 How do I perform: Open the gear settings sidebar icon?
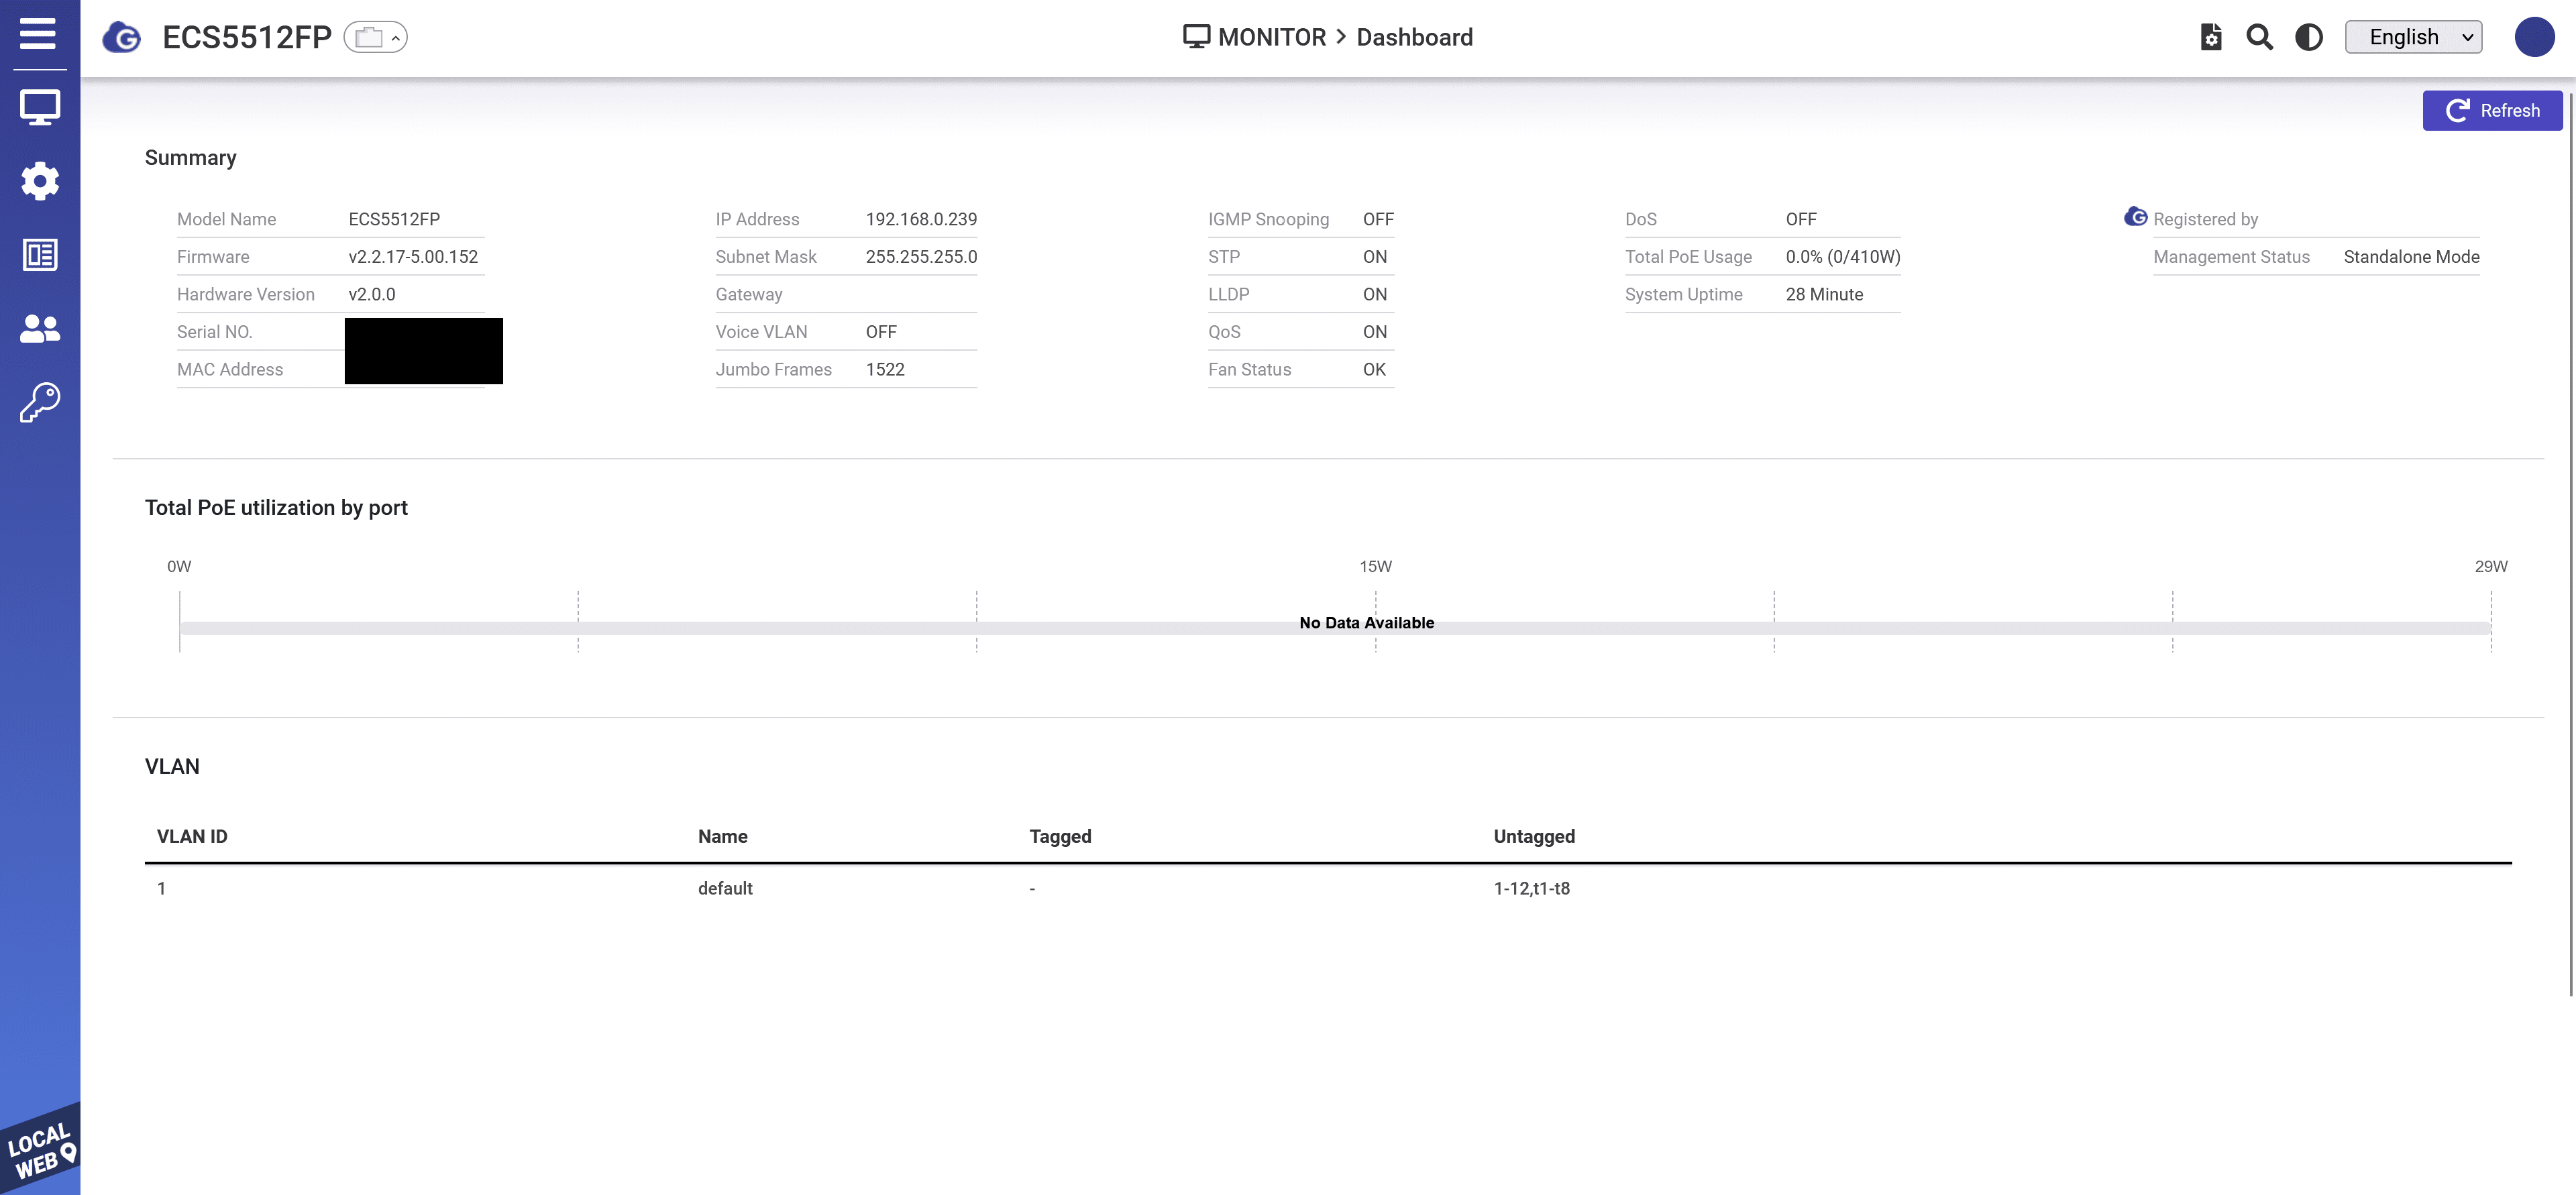tap(40, 181)
